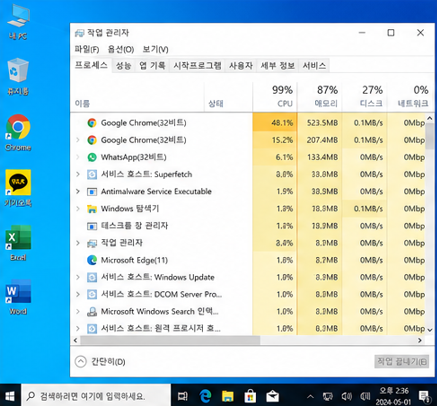Expand the WhatsApp process group
Viewport: 437px width, 406px height.
78,157
